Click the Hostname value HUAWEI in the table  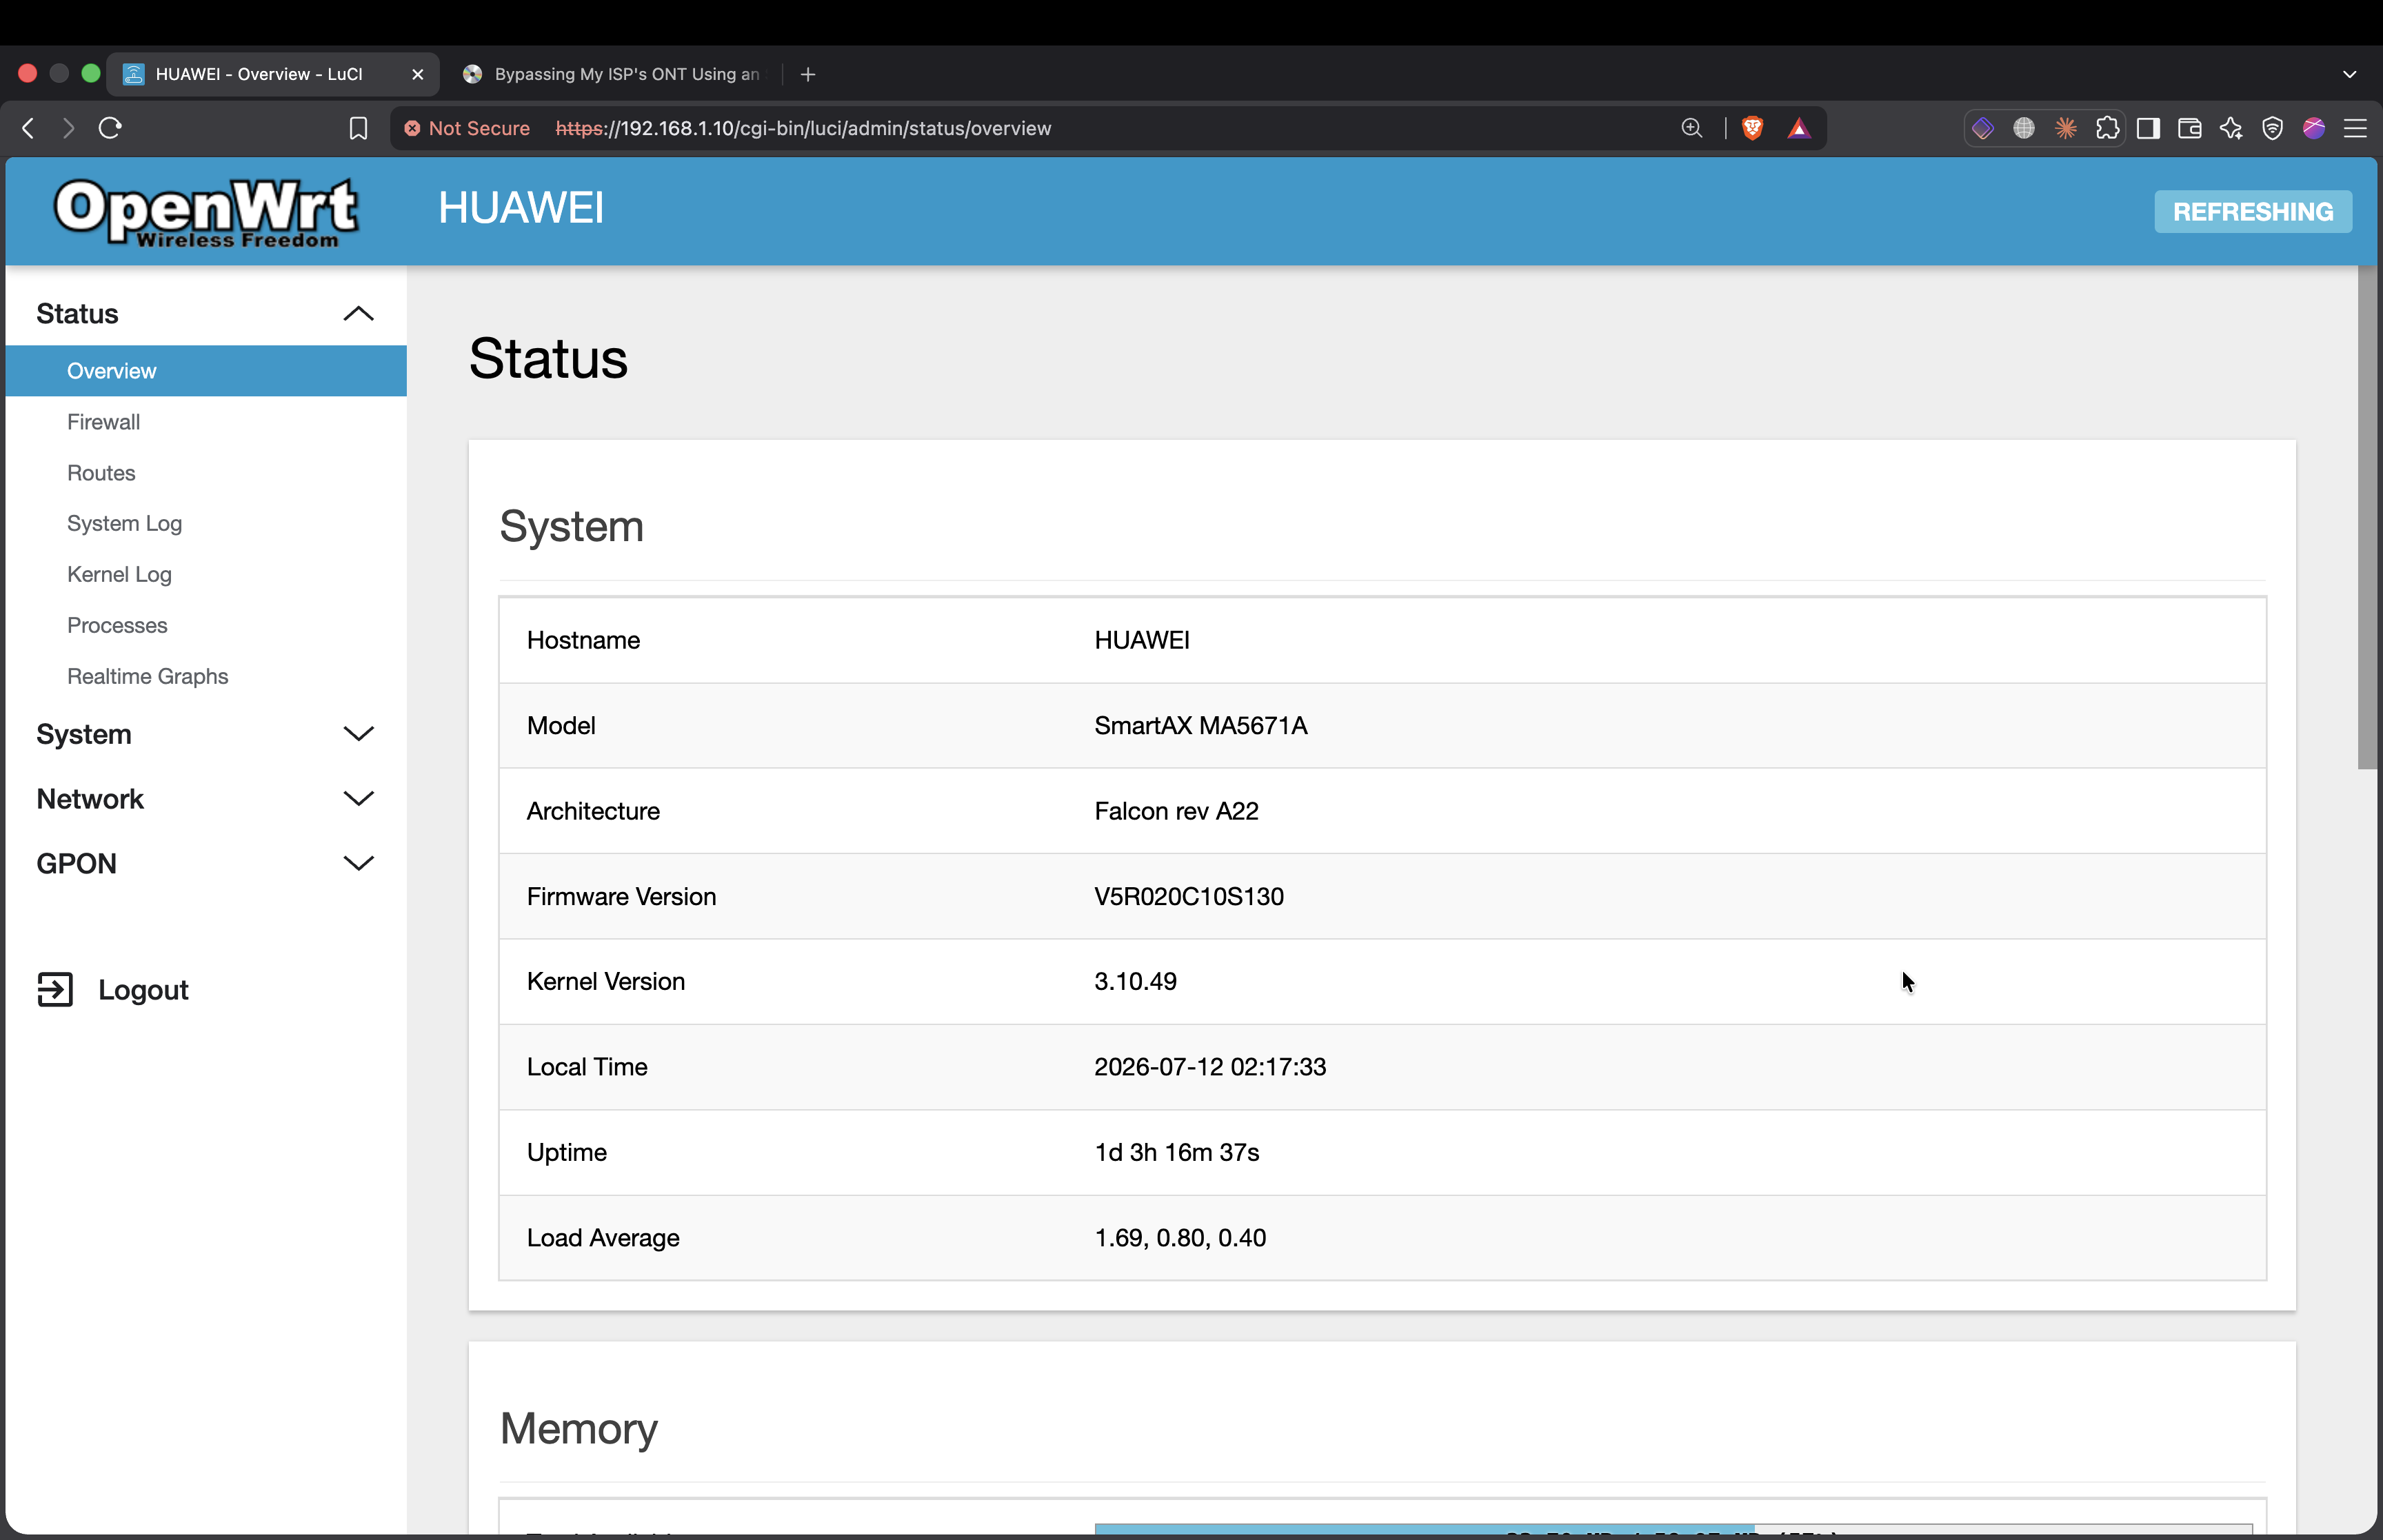pos(1142,640)
